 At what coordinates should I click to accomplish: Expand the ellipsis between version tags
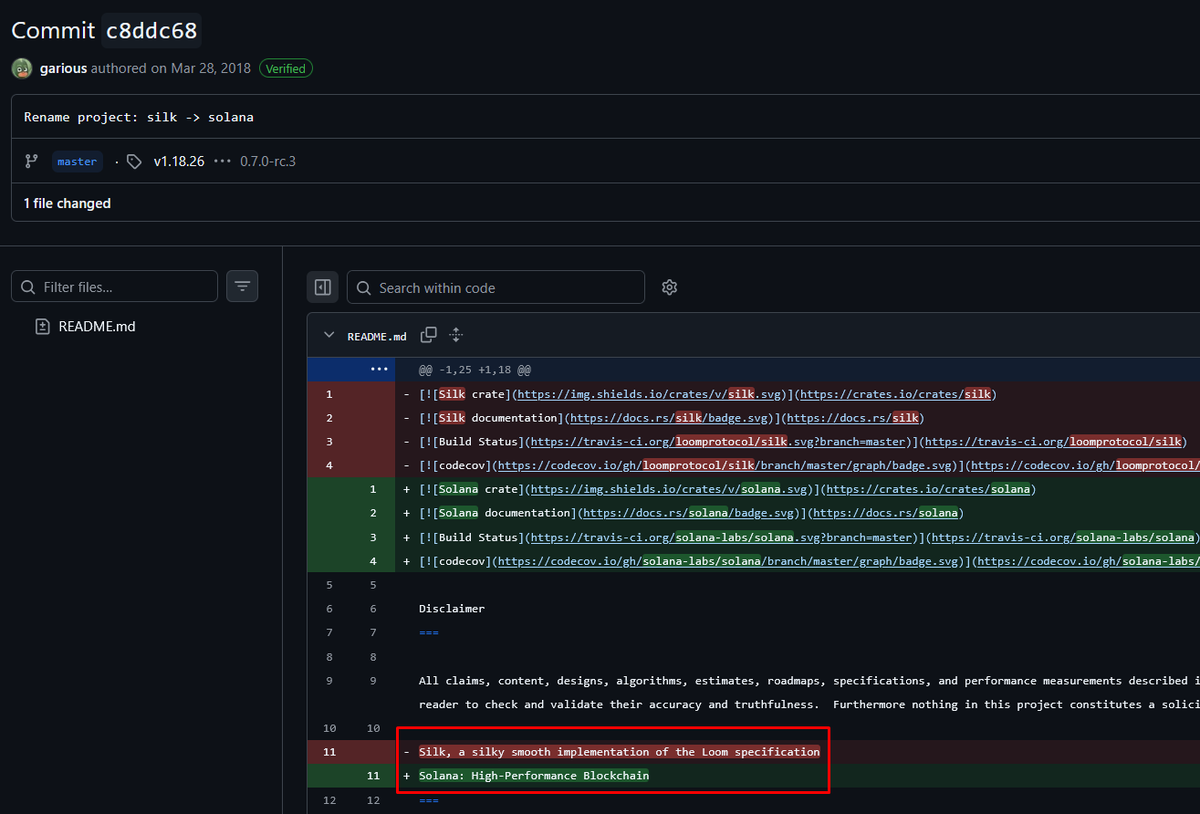222,161
